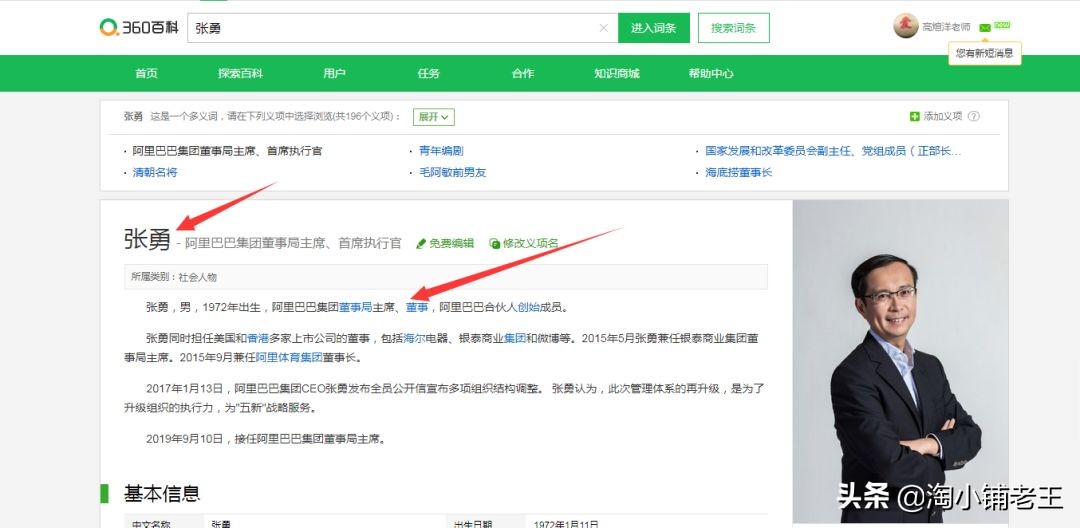Open the user avatar picture
The height and width of the screenshot is (528, 1080).
pyautogui.click(x=906, y=26)
